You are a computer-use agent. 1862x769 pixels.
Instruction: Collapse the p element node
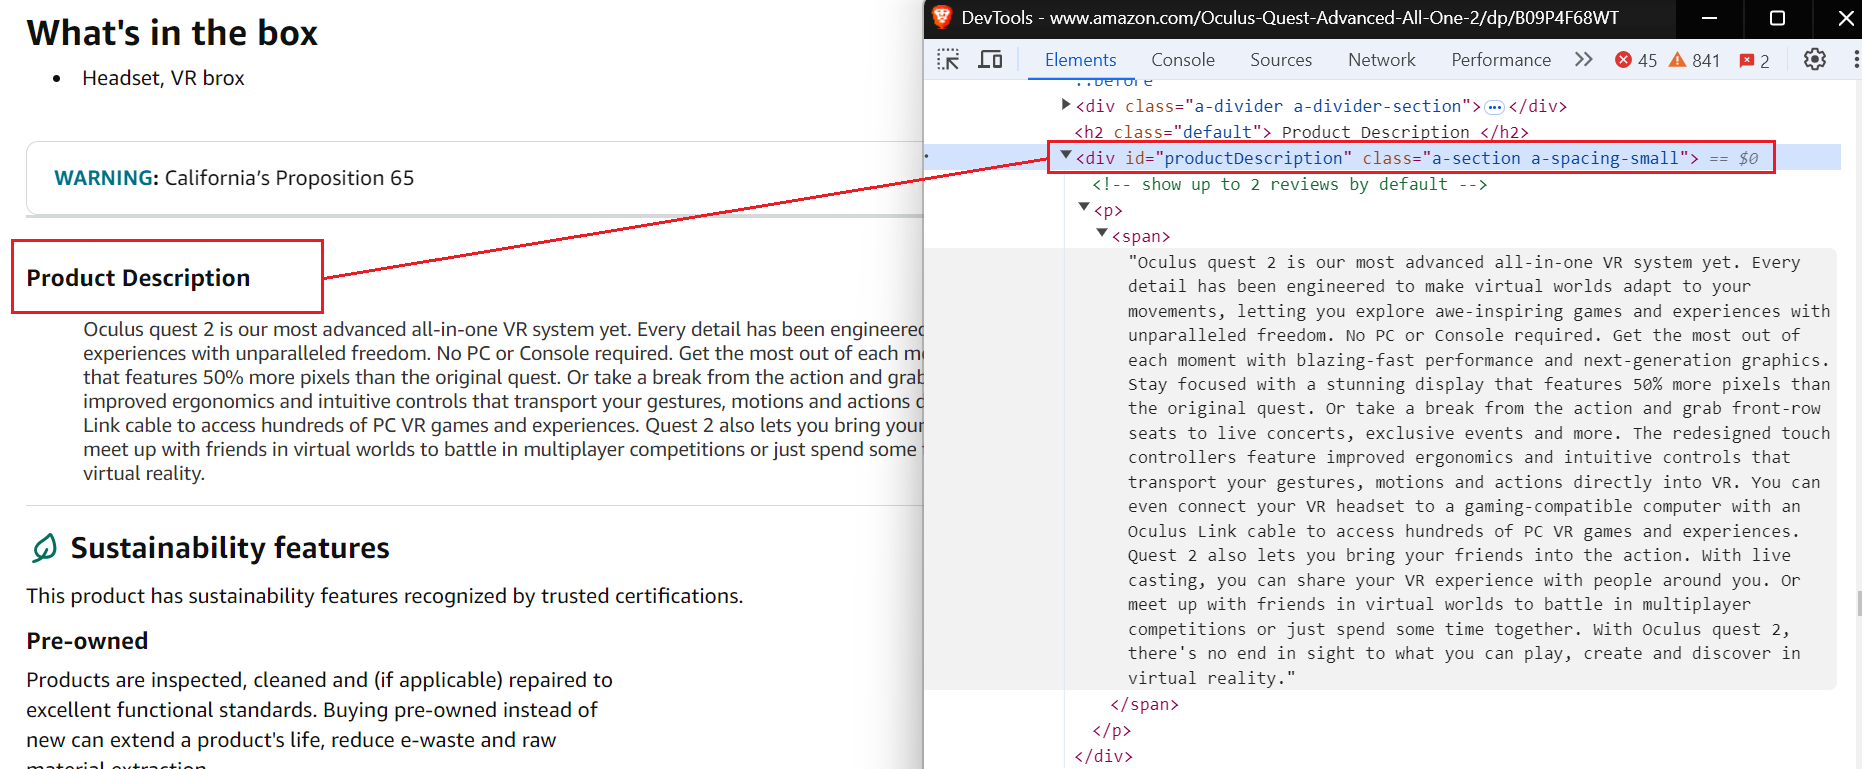(x=1084, y=208)
